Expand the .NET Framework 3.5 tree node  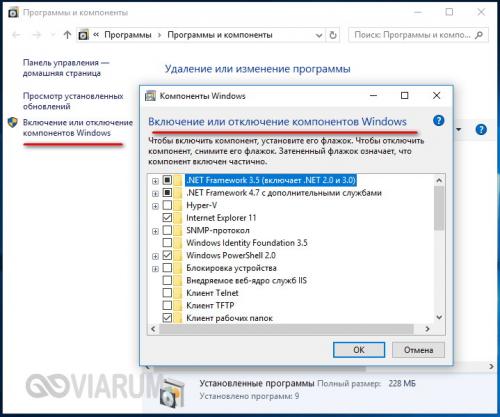click(155, 181)
